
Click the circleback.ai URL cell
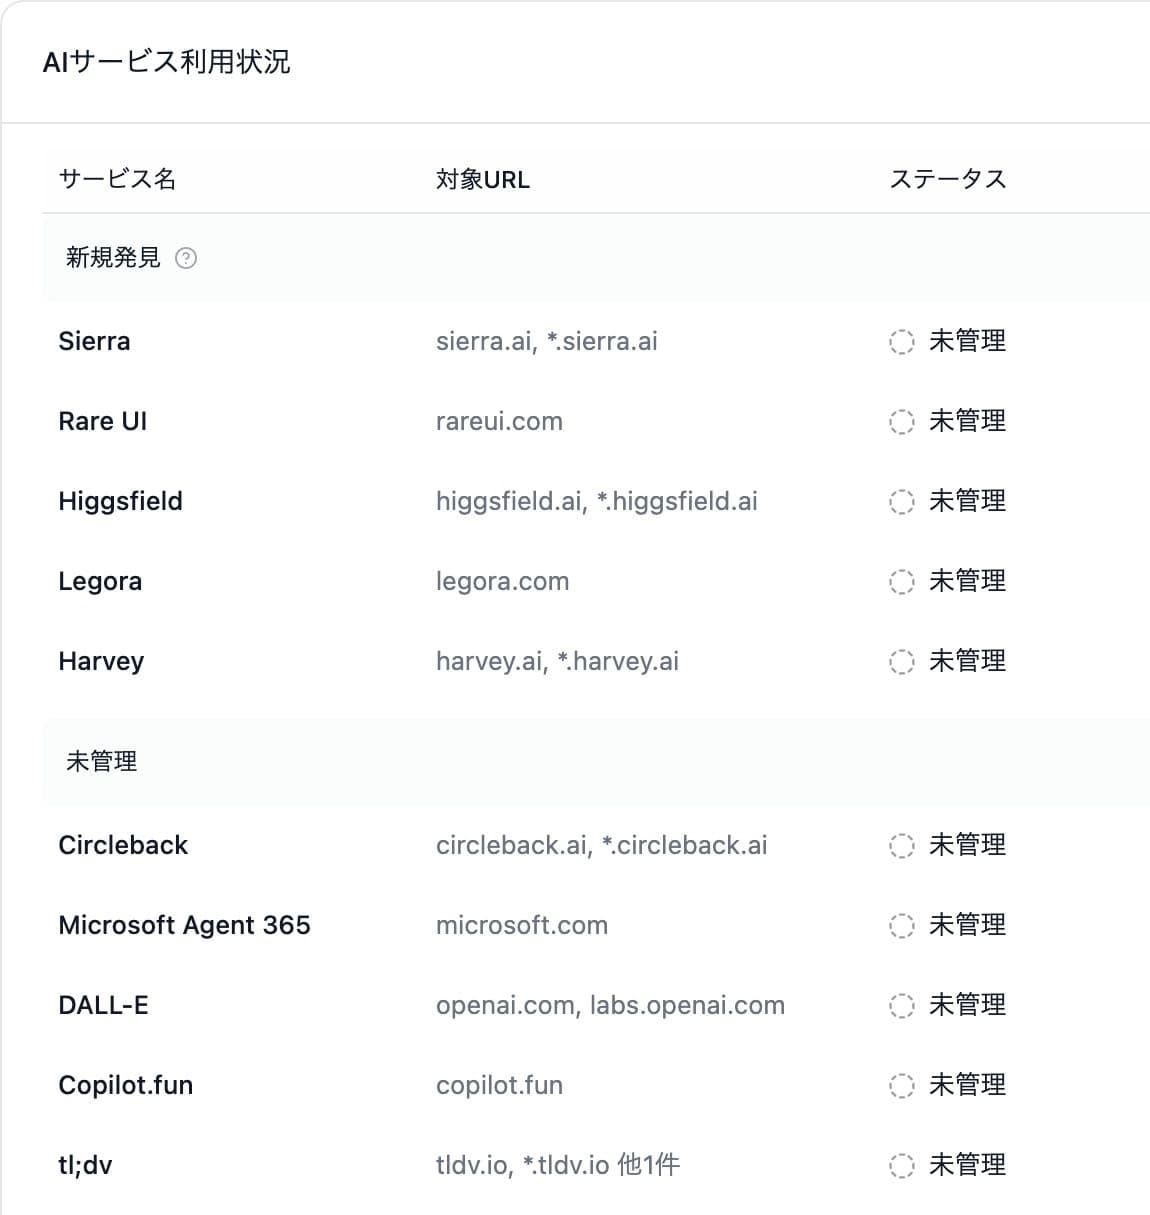pos(602,845)
